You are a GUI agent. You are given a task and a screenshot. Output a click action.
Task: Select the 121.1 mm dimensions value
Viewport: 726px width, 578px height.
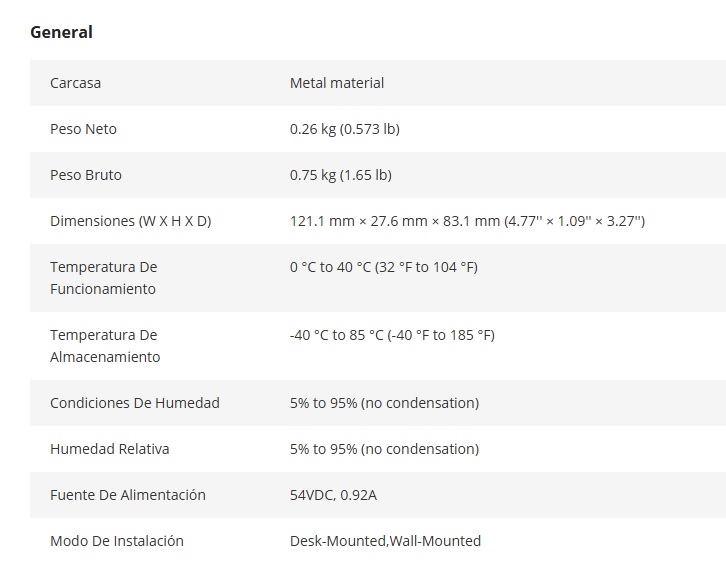tap(467, 221)
